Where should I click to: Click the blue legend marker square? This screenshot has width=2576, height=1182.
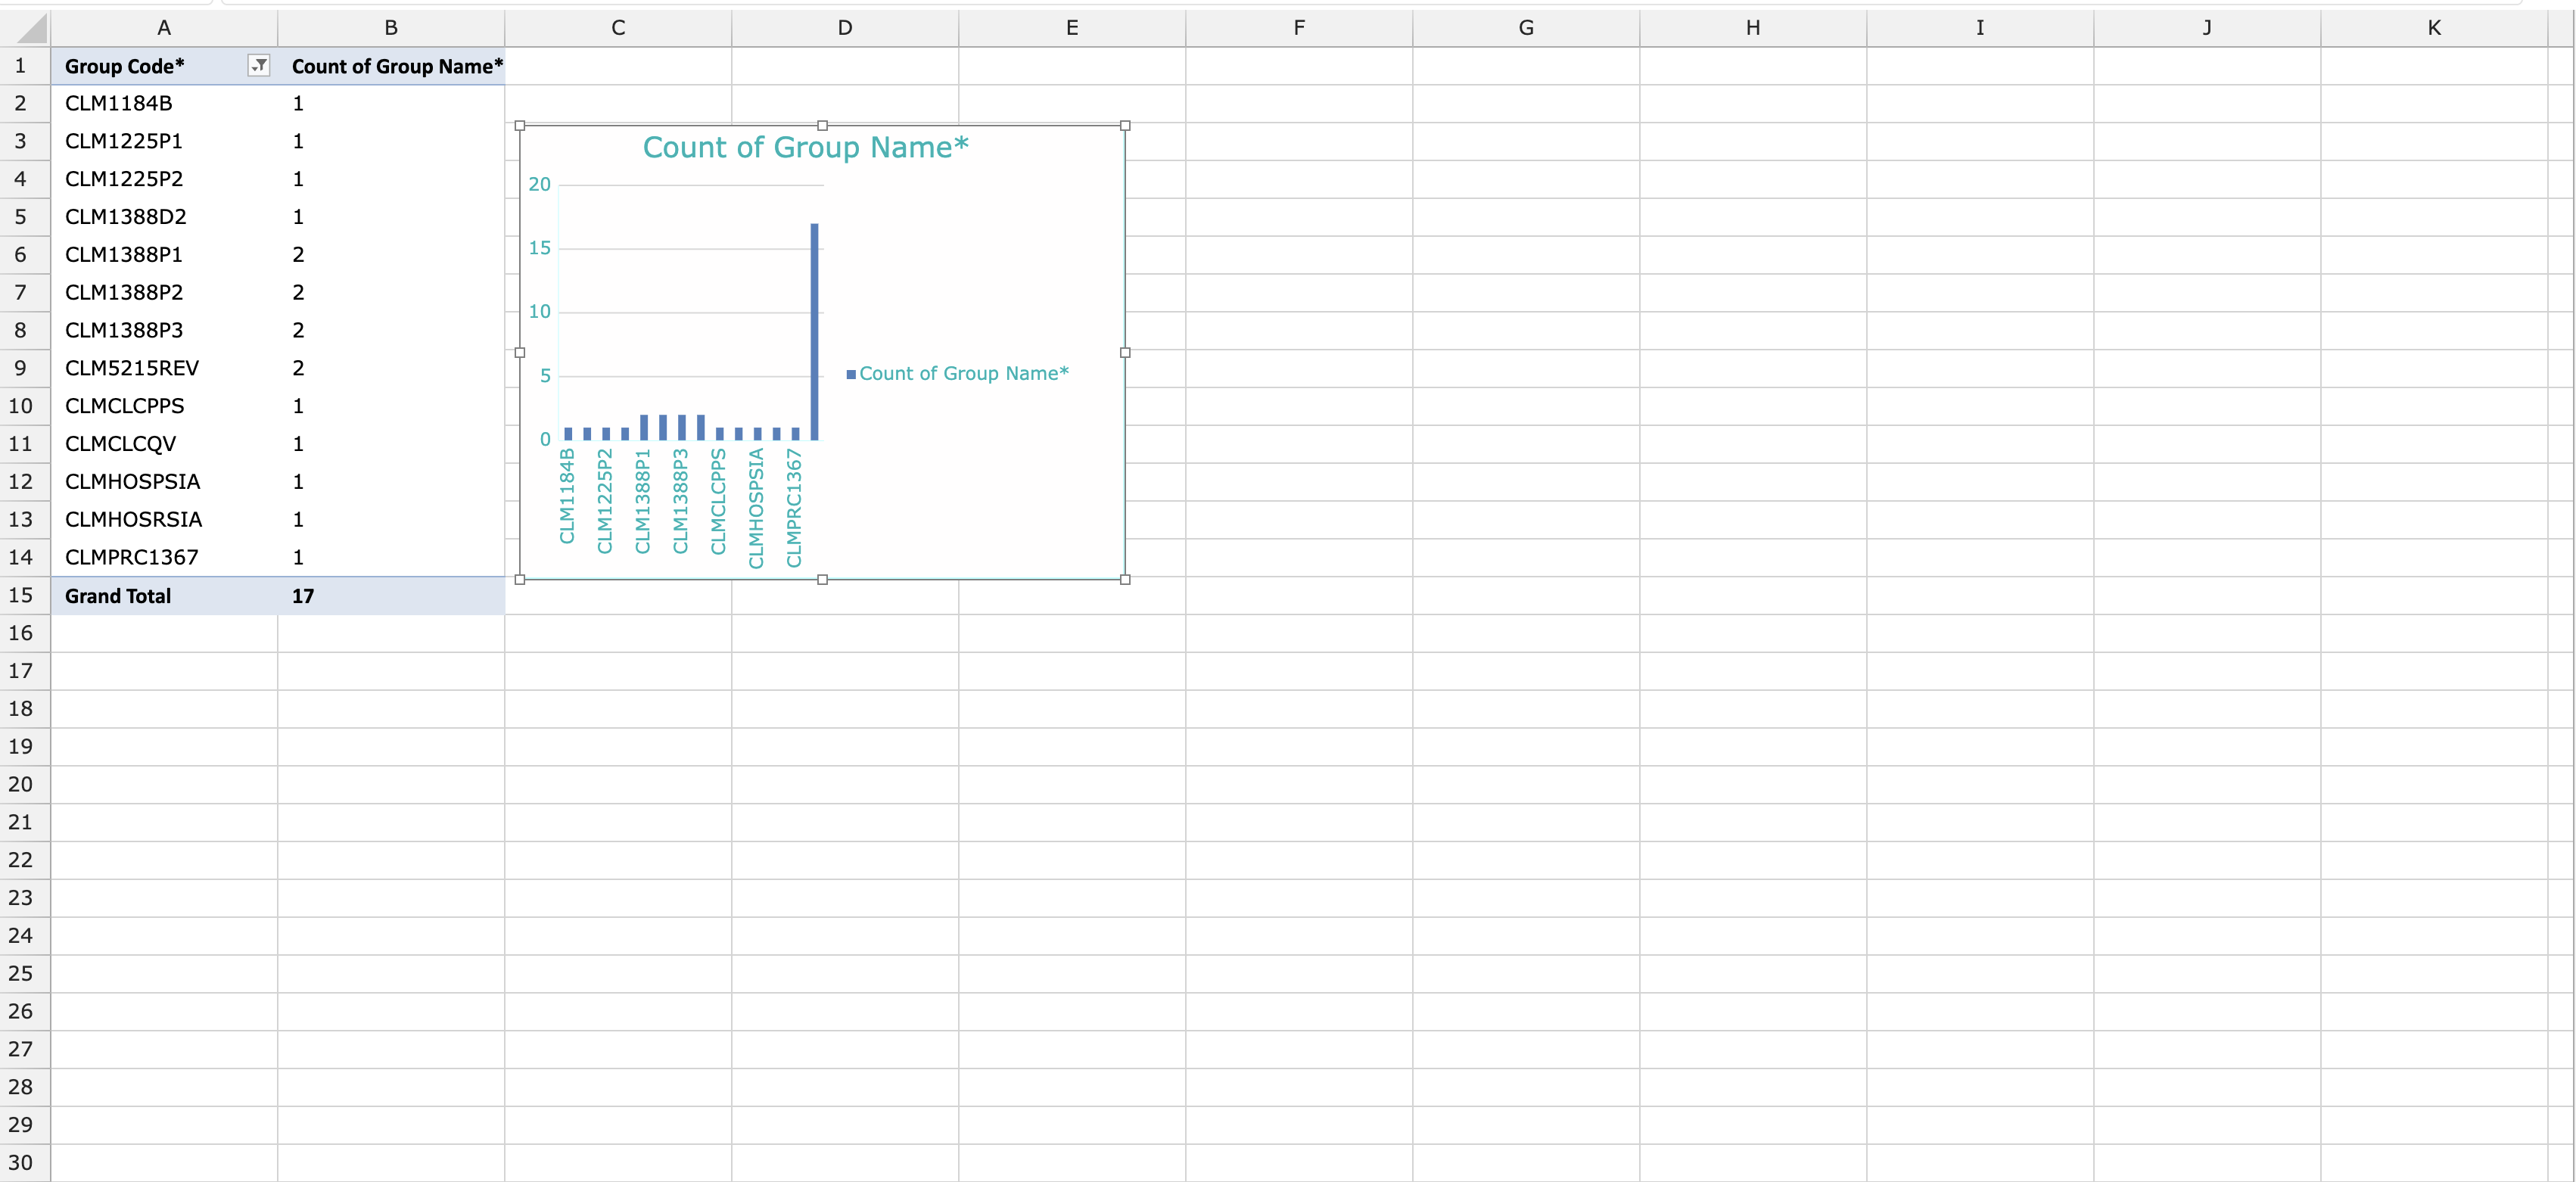click(851, 374)
